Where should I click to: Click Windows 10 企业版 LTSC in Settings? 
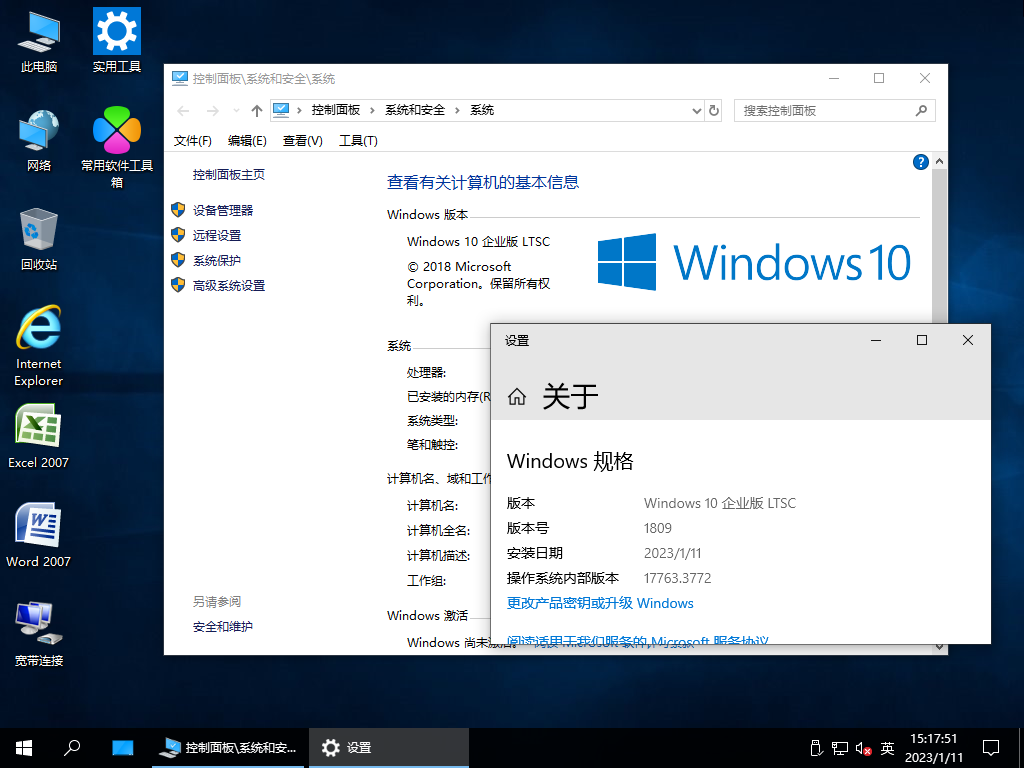pyautogui.click(x=720, y=503)
